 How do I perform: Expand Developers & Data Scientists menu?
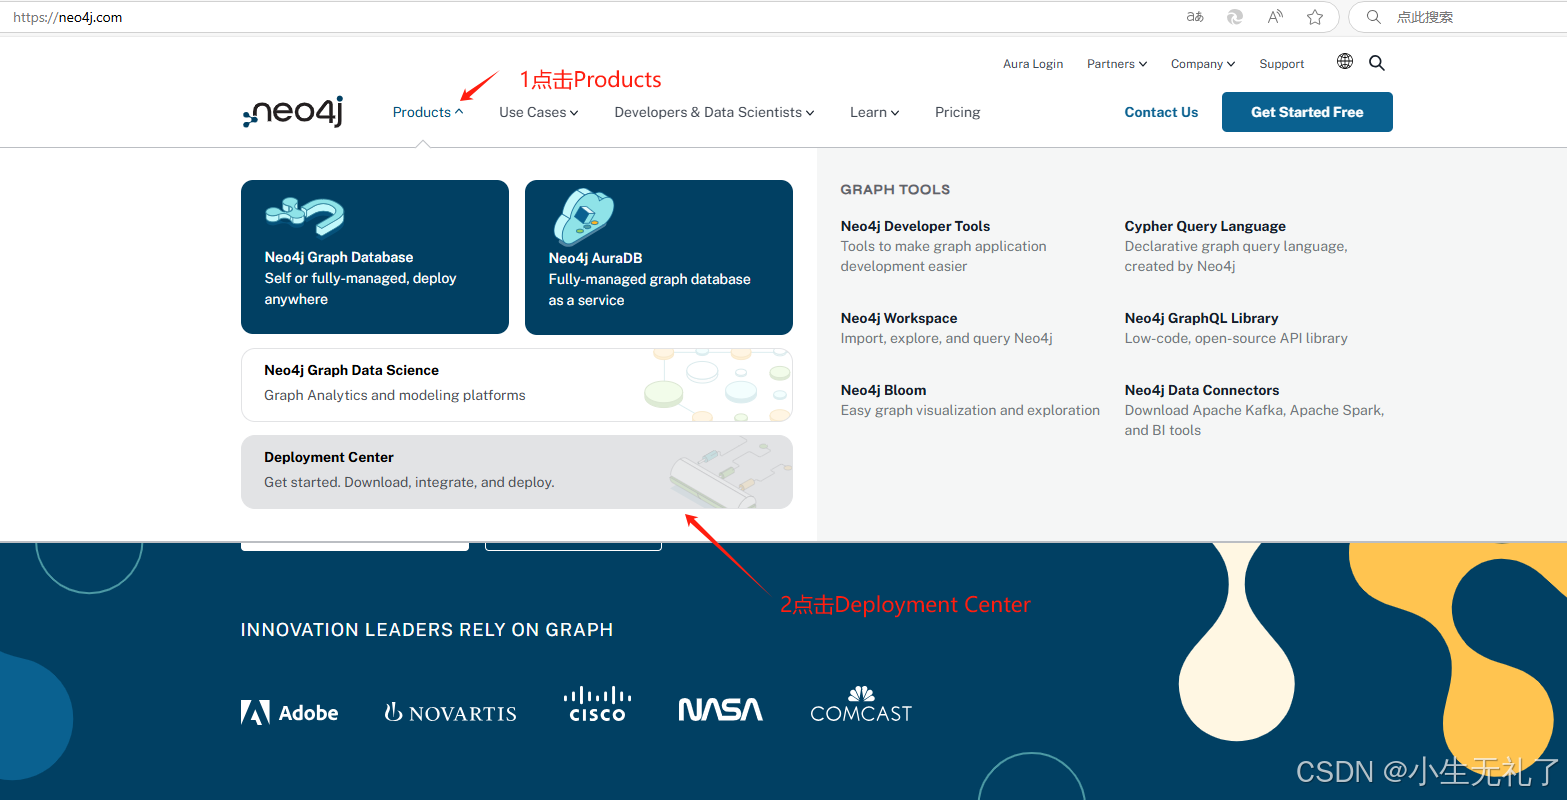[714, 112]
